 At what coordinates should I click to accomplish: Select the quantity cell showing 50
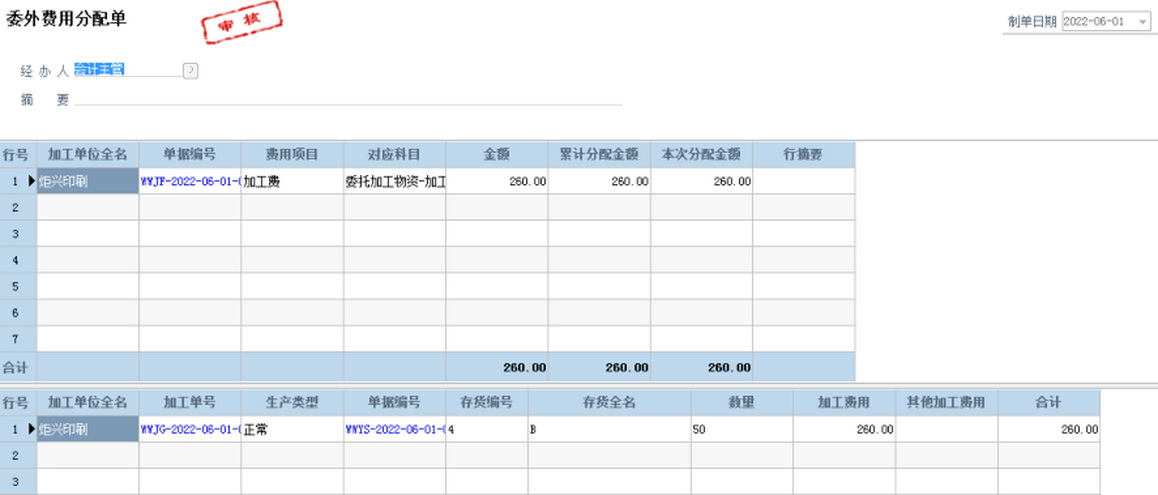tap(741, 429)
